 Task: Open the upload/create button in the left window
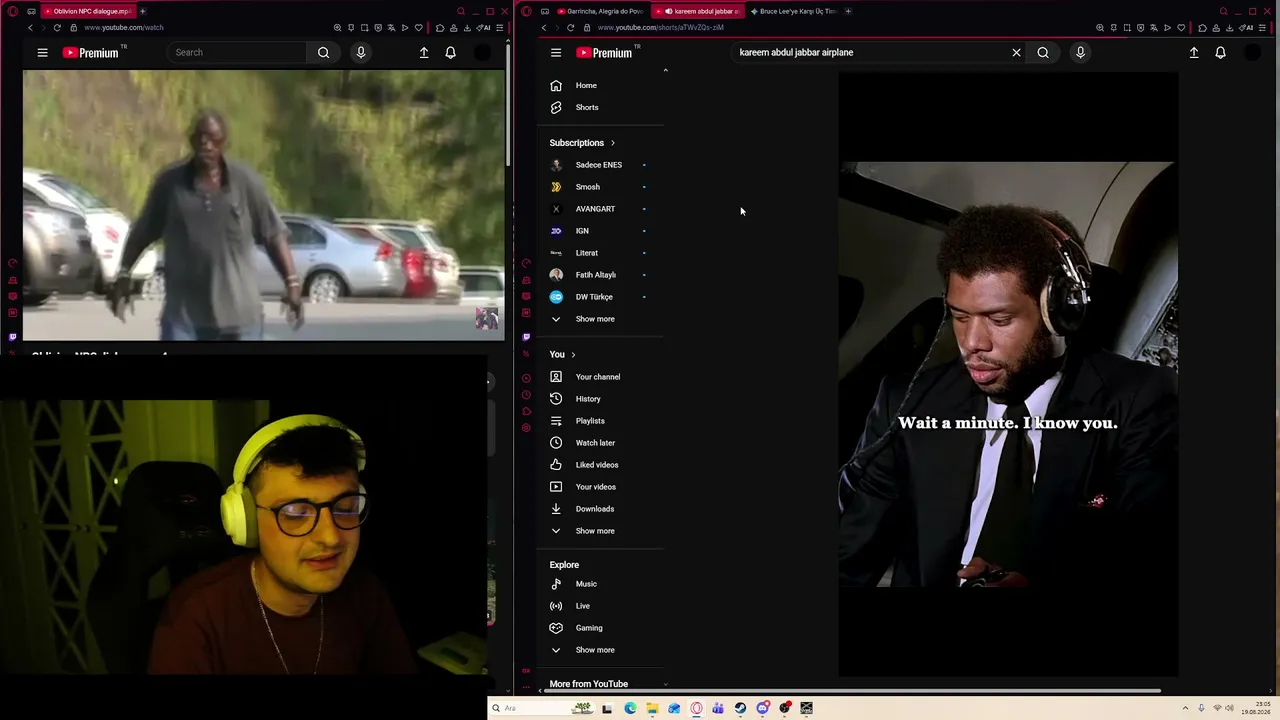coord(424,52)
